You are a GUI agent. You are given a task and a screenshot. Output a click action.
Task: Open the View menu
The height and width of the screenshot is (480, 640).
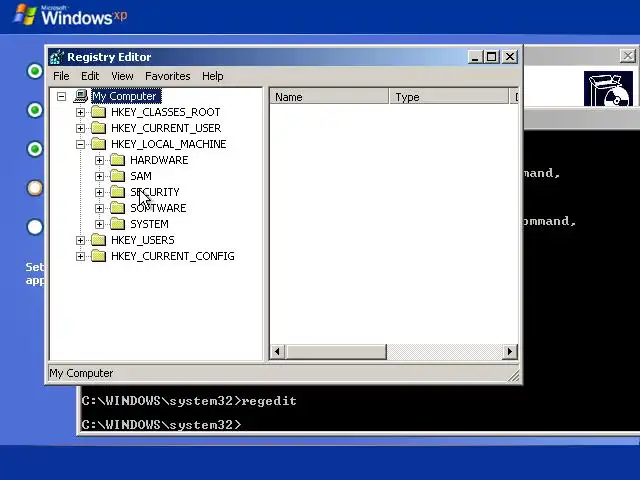122,76
